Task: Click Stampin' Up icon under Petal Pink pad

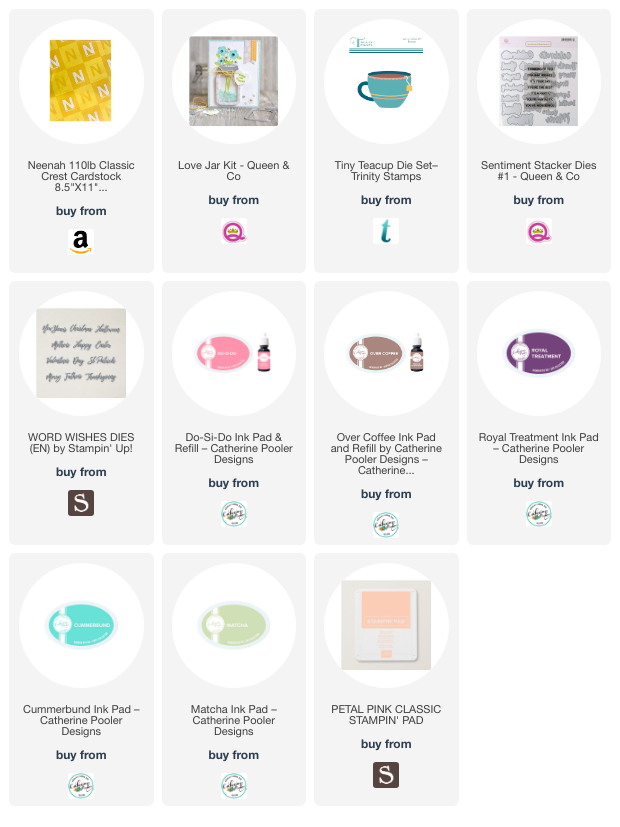Action: [x=386, y=774]
